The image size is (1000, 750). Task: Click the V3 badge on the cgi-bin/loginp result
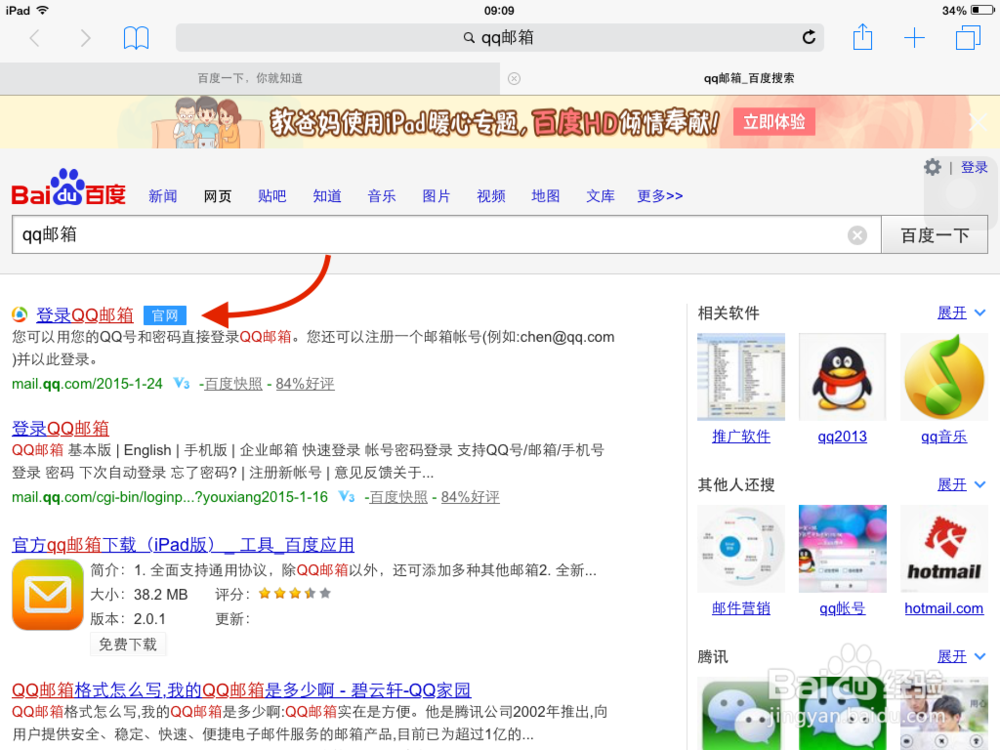coord(347,497)
